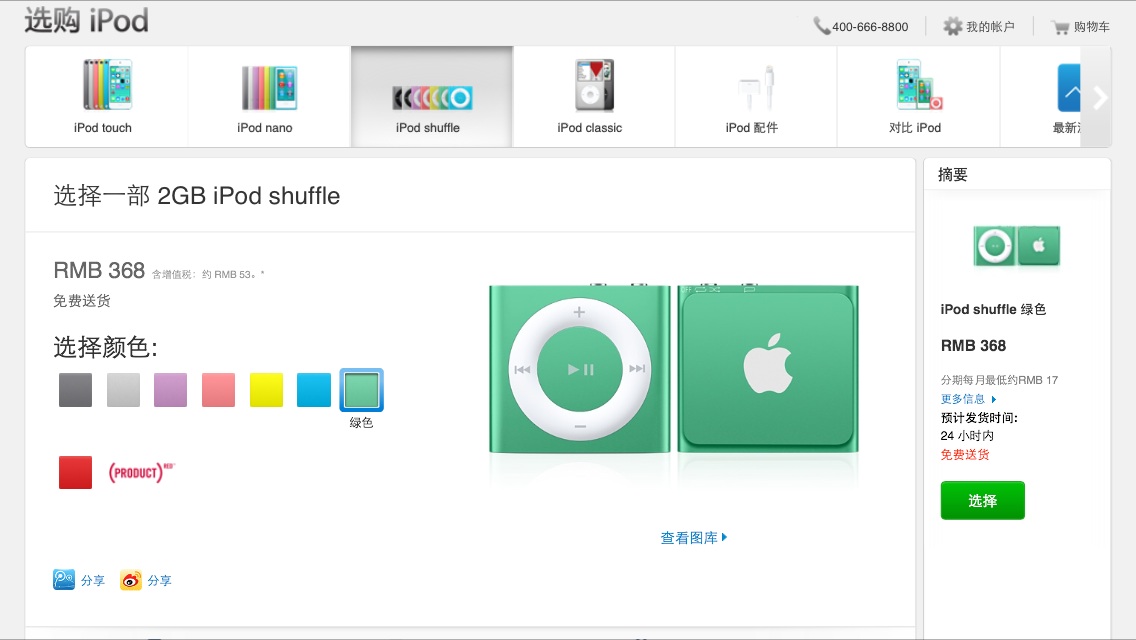Click the phone number icon
This screenshot has height=640, width=1136.
[x=821, y=26]
